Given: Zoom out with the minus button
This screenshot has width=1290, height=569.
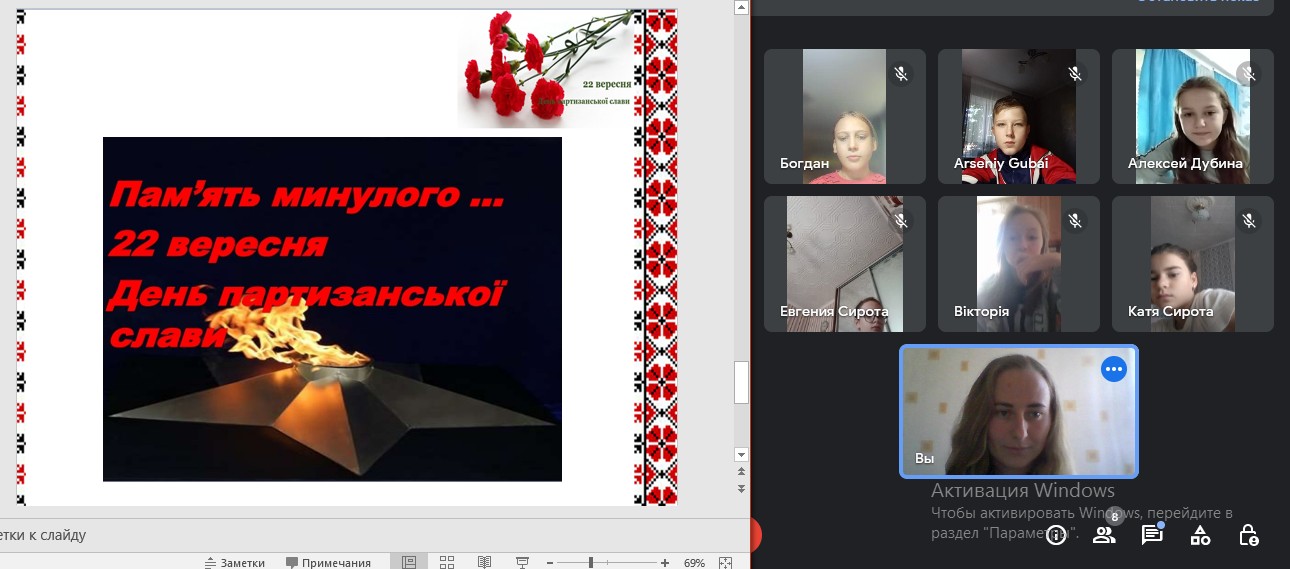Looking at the screenshot, I should [550, 563].
